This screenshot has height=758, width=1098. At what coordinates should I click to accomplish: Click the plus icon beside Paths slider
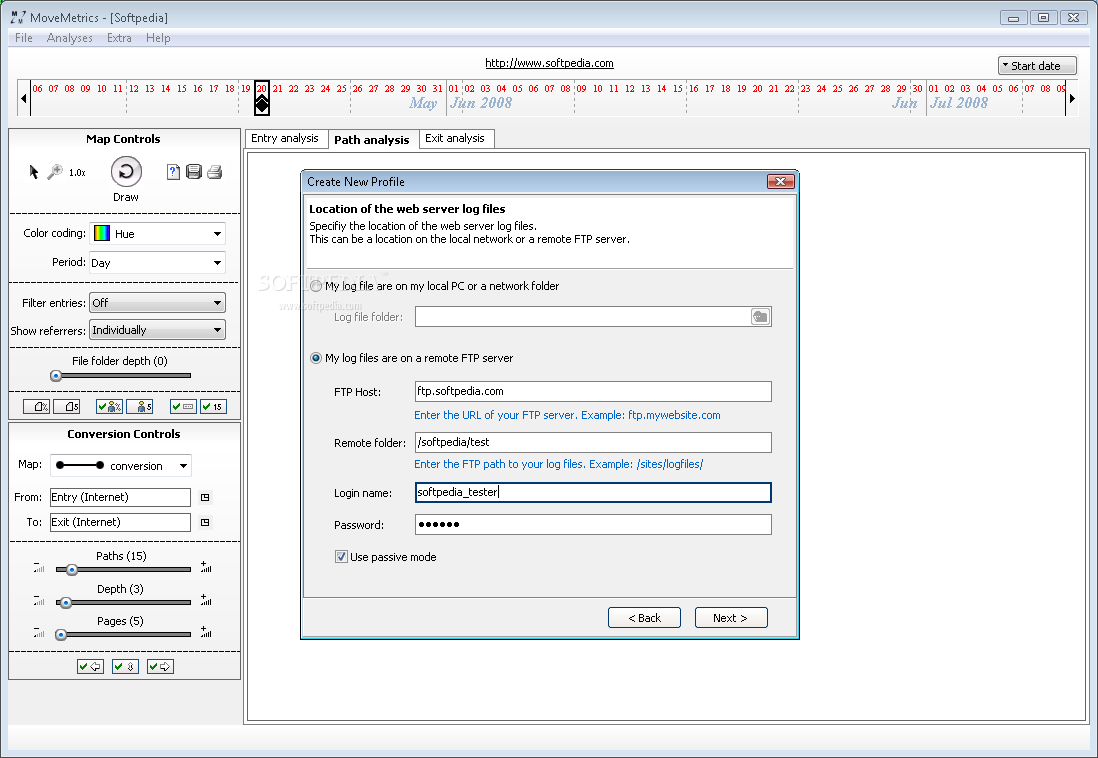click(206, 567)
